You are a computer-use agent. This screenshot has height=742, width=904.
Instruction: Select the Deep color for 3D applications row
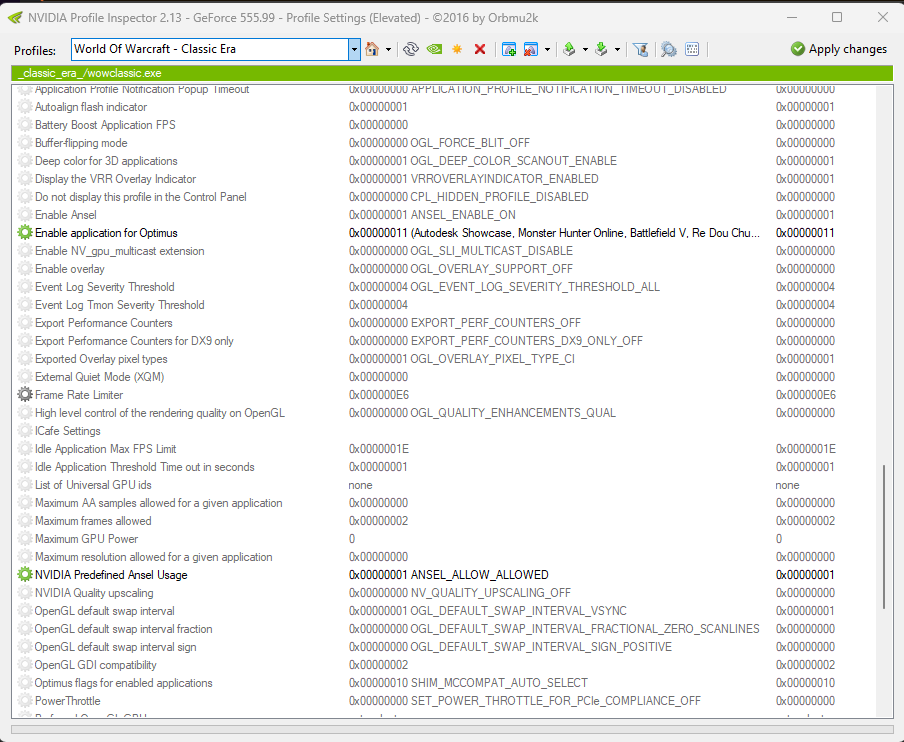(444, 161)
